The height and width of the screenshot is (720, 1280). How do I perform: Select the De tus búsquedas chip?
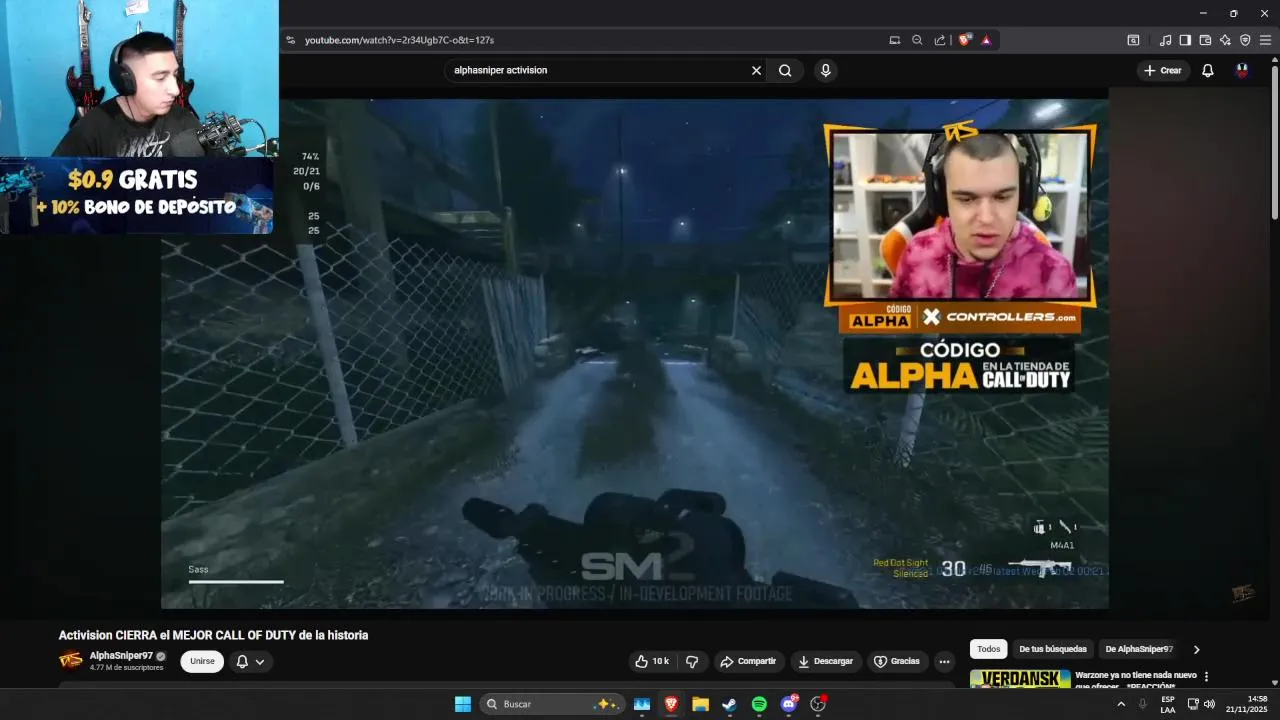coord(1053,649)
